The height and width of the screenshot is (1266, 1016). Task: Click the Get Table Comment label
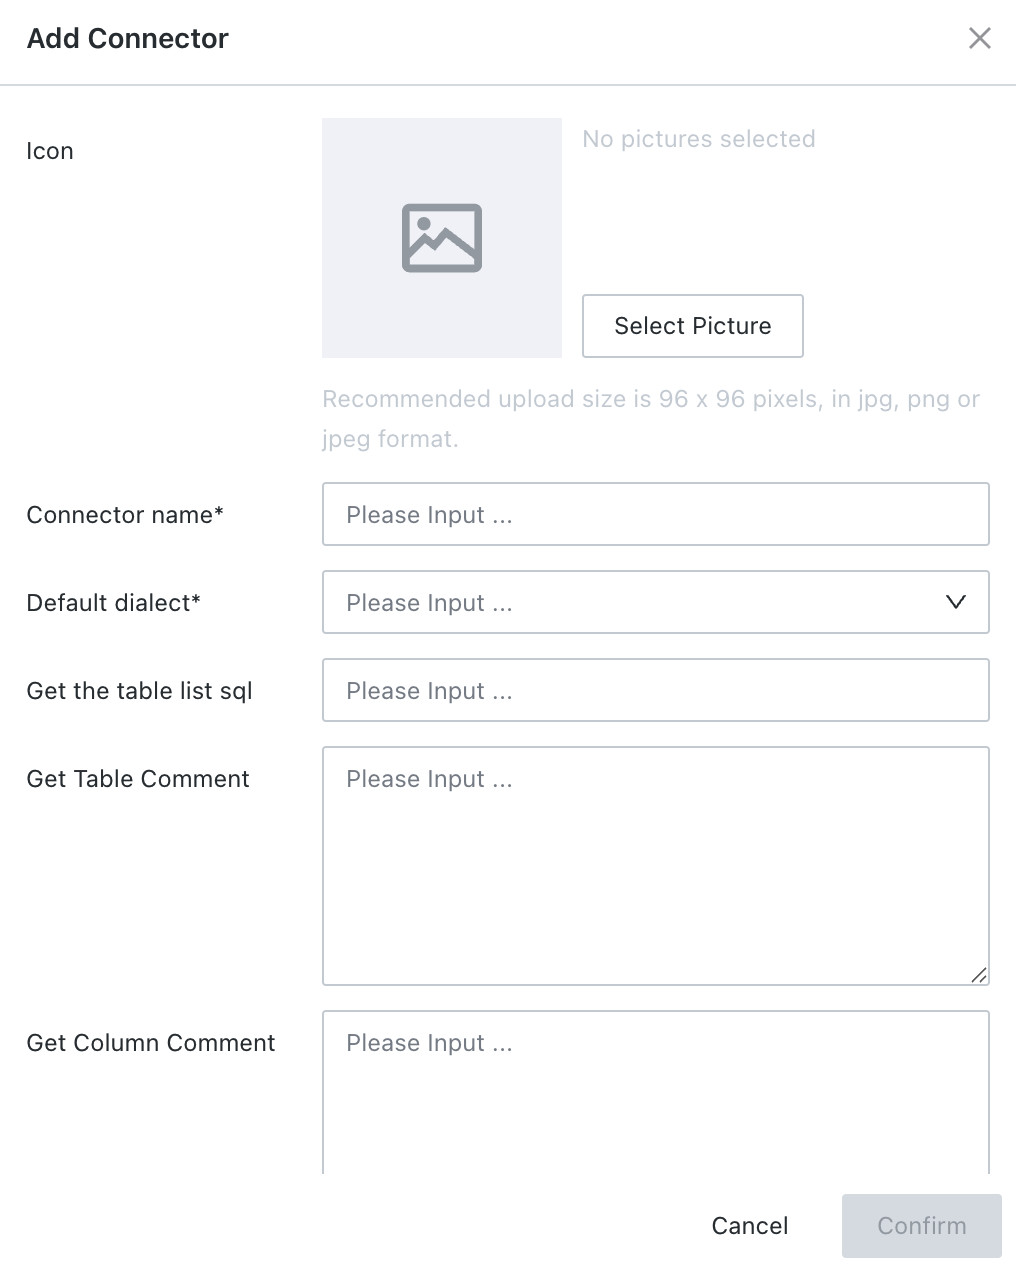click(138, 779)
